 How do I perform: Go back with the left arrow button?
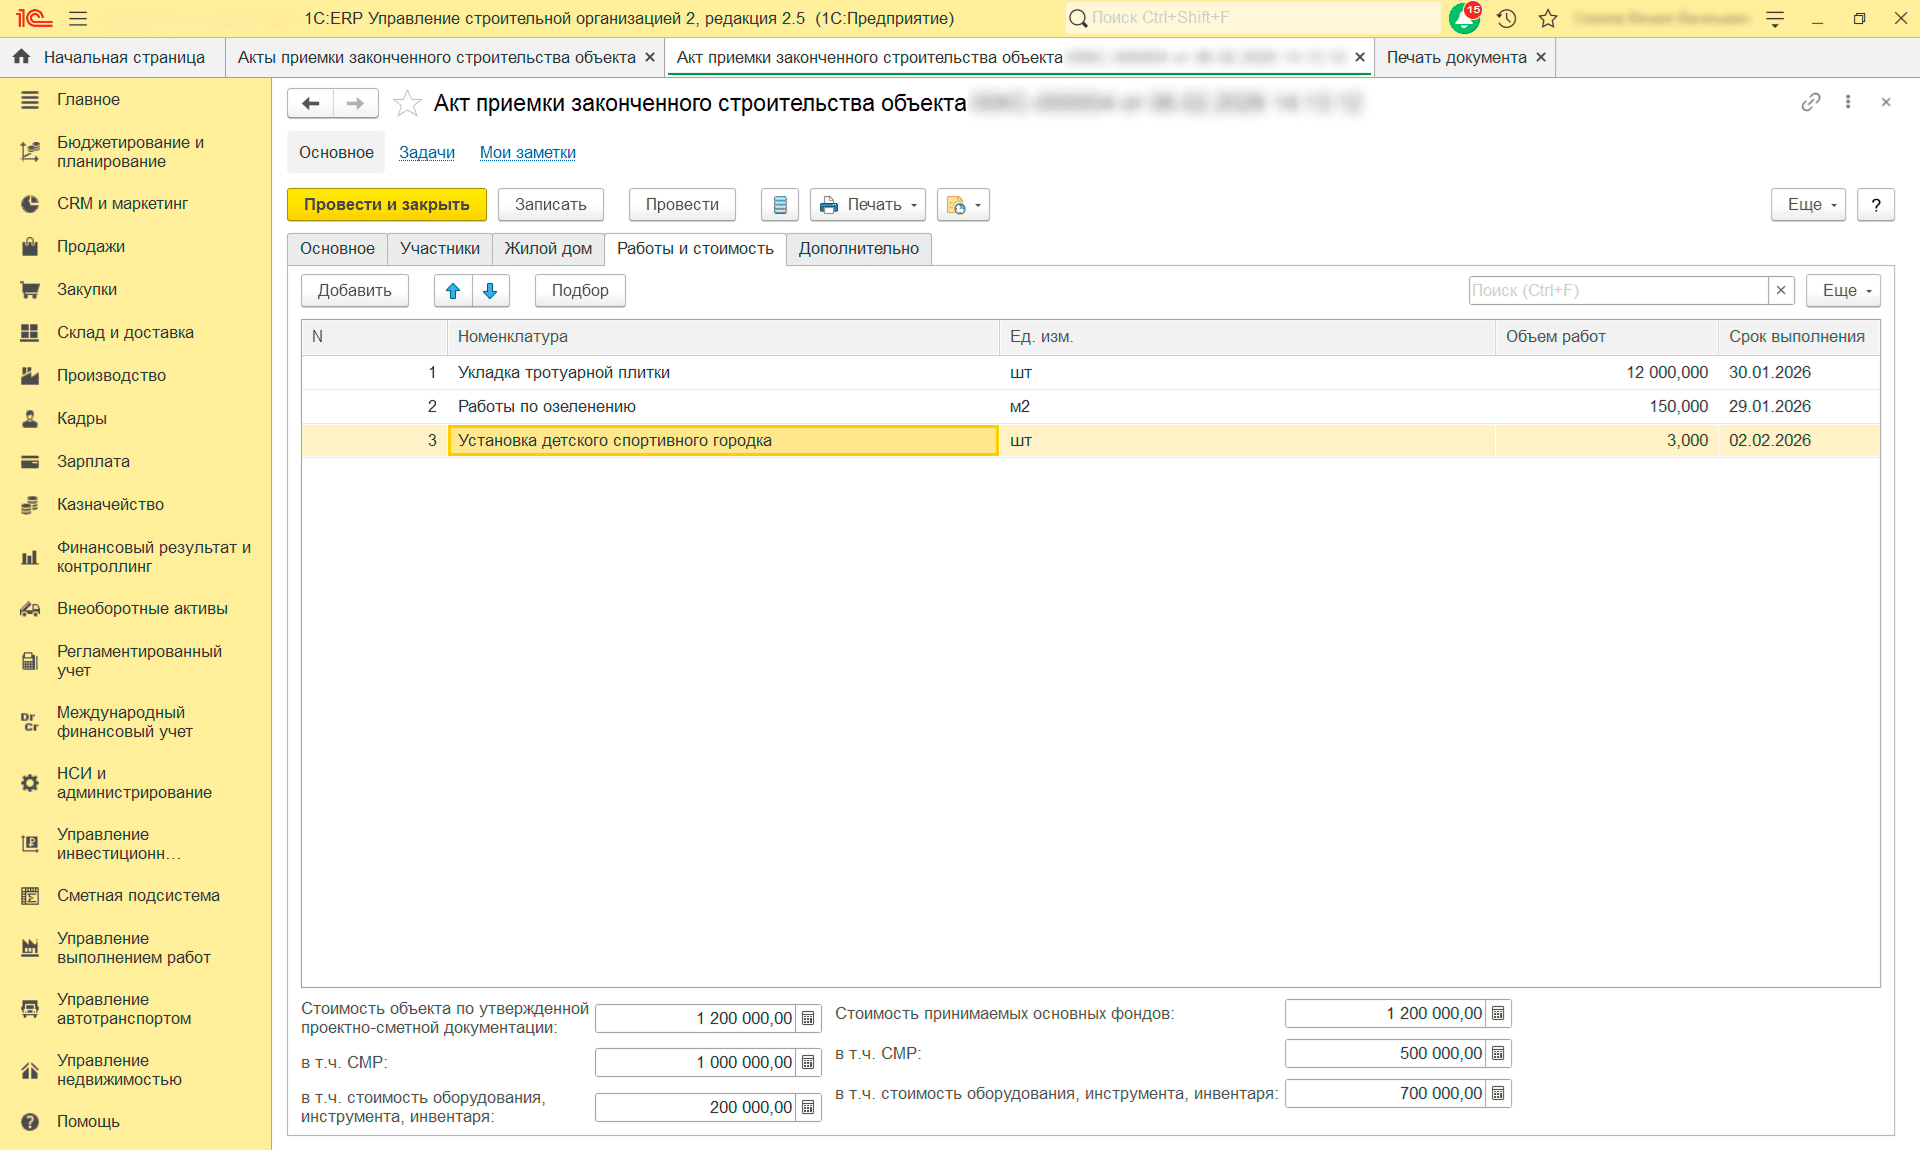pos(311,103)
